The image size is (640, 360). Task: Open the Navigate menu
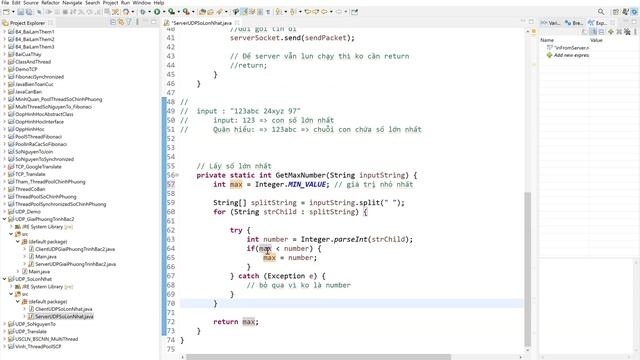(72, 2)
